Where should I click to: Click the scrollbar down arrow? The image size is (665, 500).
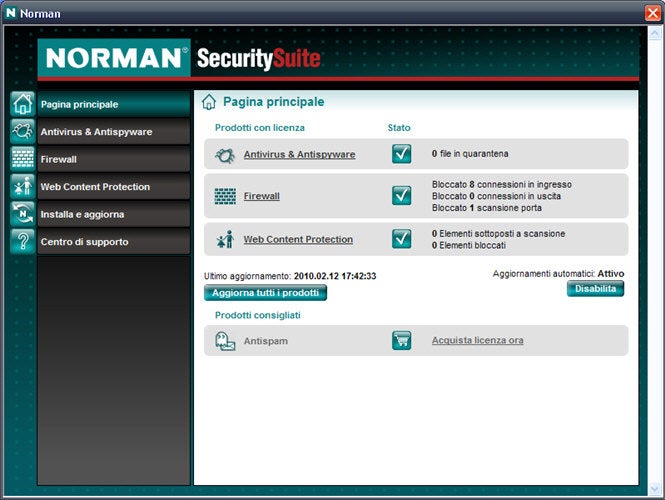point(655,489)
